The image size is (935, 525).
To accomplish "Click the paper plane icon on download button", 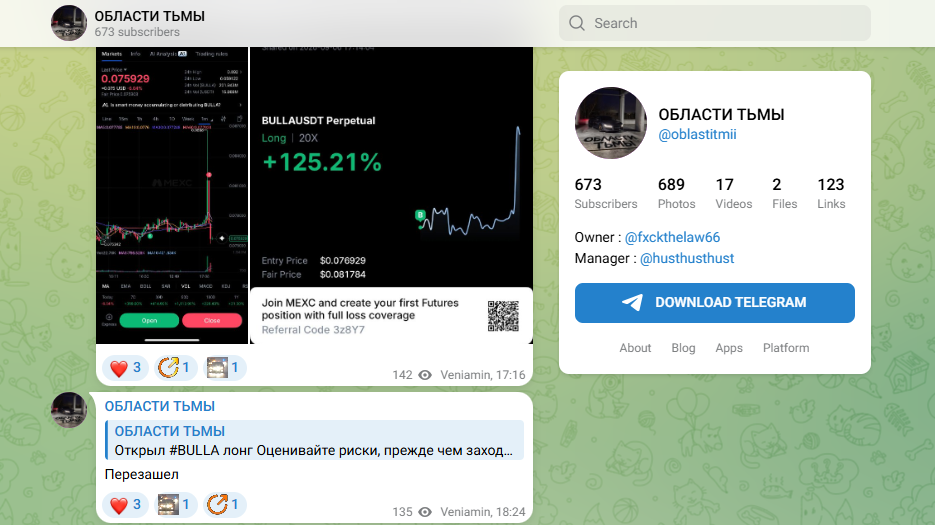I will pos(633,302).
